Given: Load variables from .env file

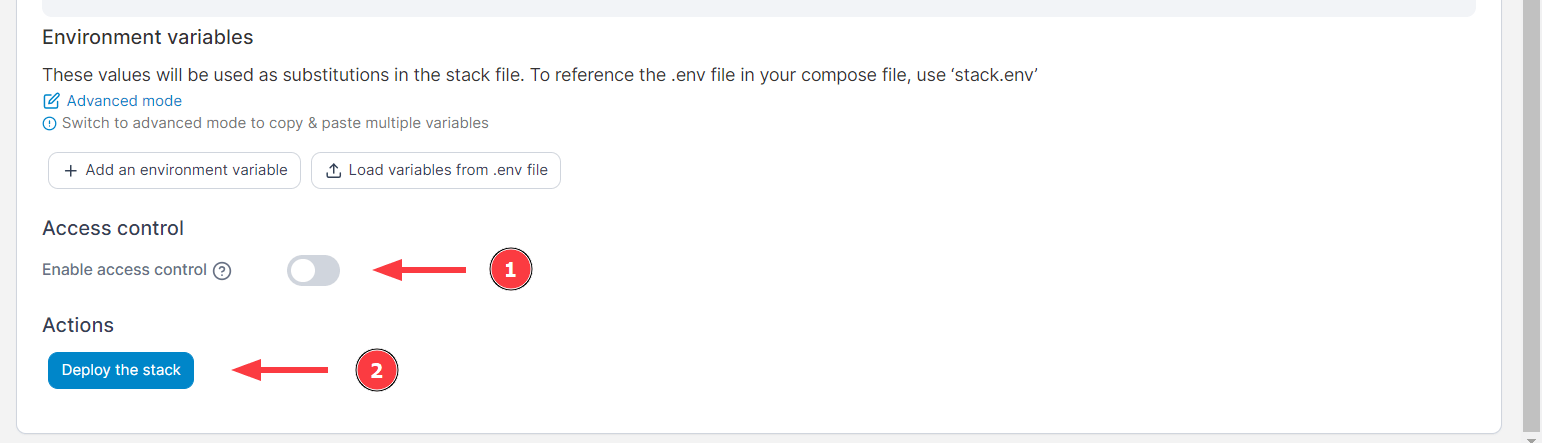Looking at the screenshot, I should [x=447, y=170].
